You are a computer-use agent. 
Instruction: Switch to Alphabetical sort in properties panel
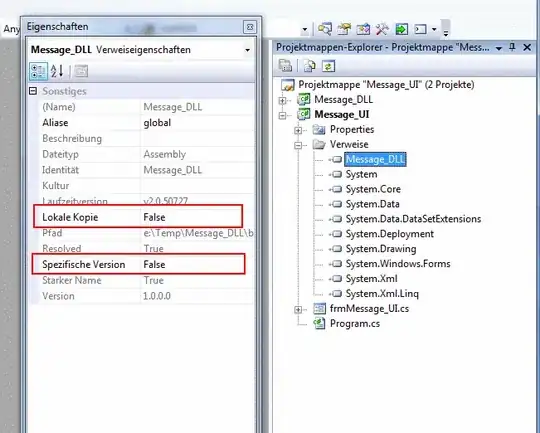click(x=57, y=71)
